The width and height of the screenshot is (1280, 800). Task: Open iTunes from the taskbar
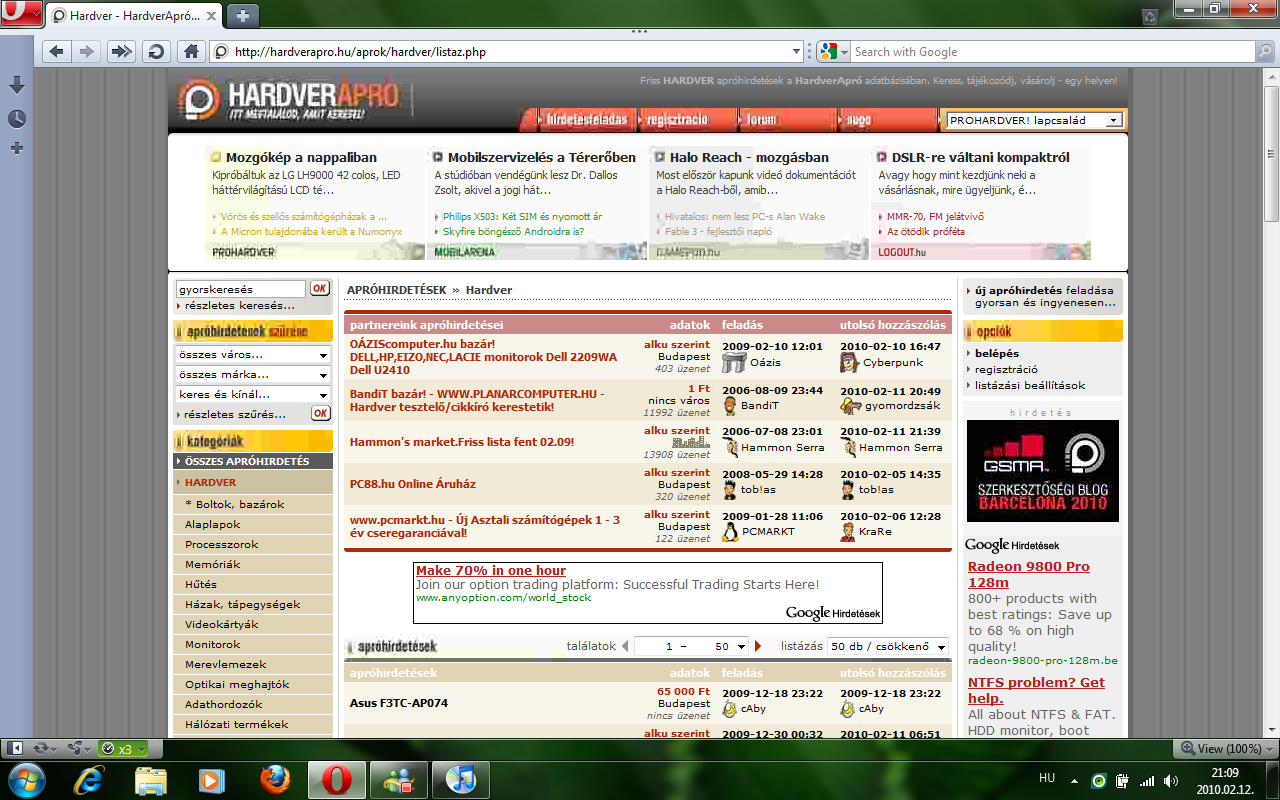pos(460,779)
